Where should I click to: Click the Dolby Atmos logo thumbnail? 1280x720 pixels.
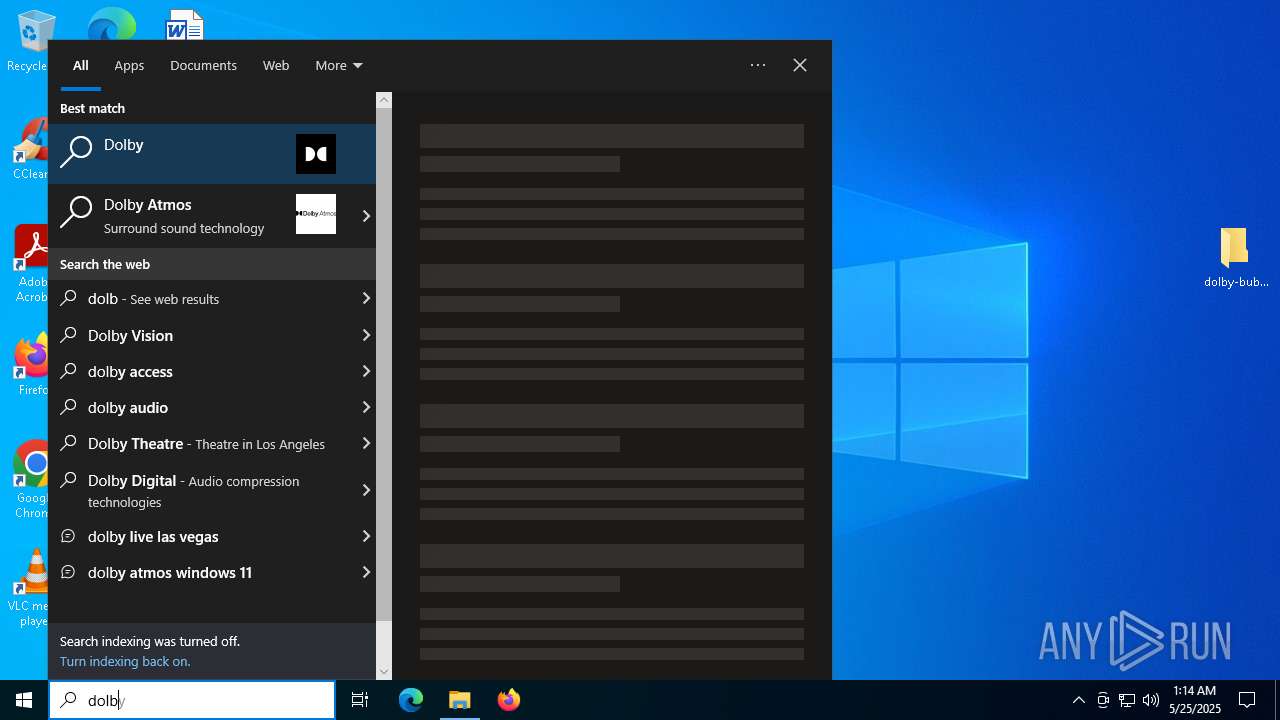click(x=316, y=214)
